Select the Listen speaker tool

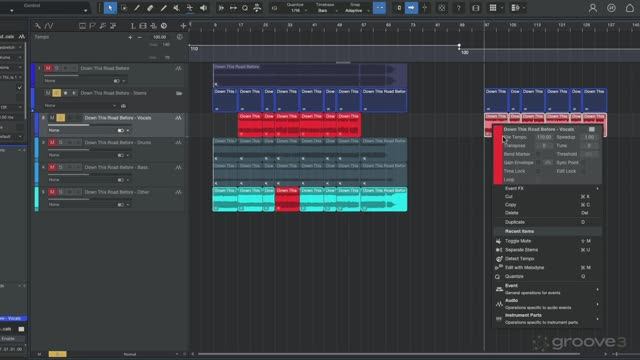click(x=203, y=8)
